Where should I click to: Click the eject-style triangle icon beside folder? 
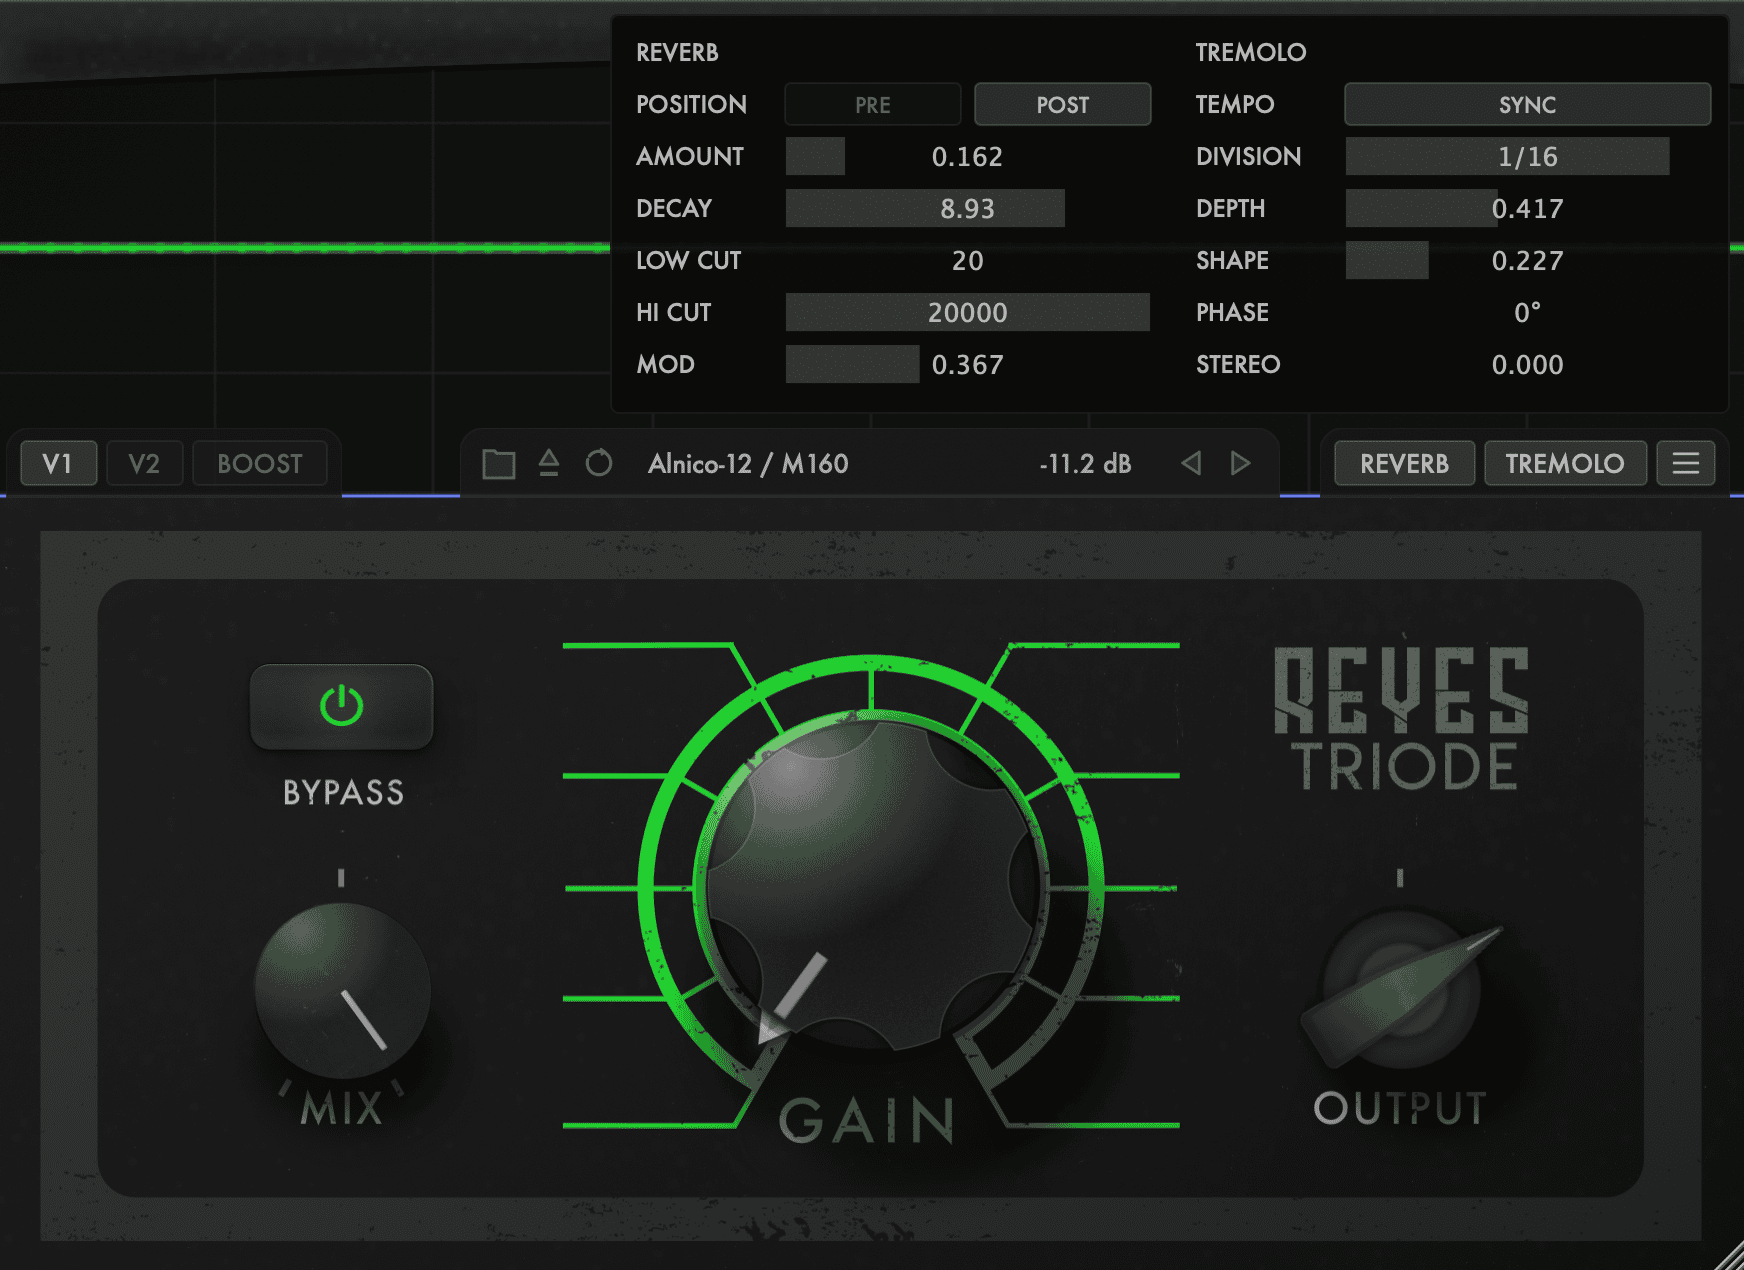[x=549, y=463]
